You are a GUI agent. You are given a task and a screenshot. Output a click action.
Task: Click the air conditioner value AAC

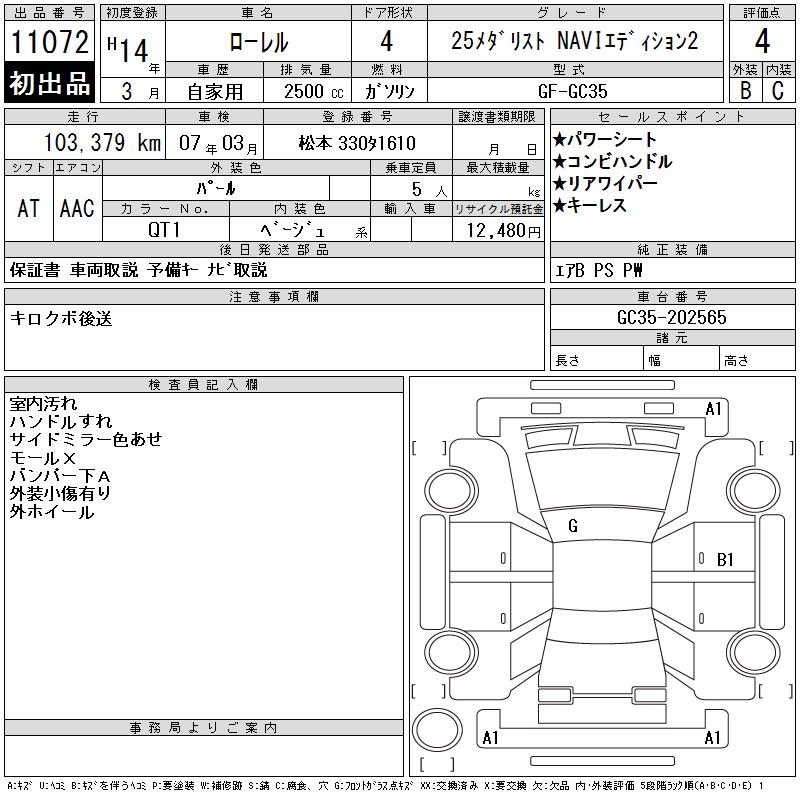(x=77, y=208)
